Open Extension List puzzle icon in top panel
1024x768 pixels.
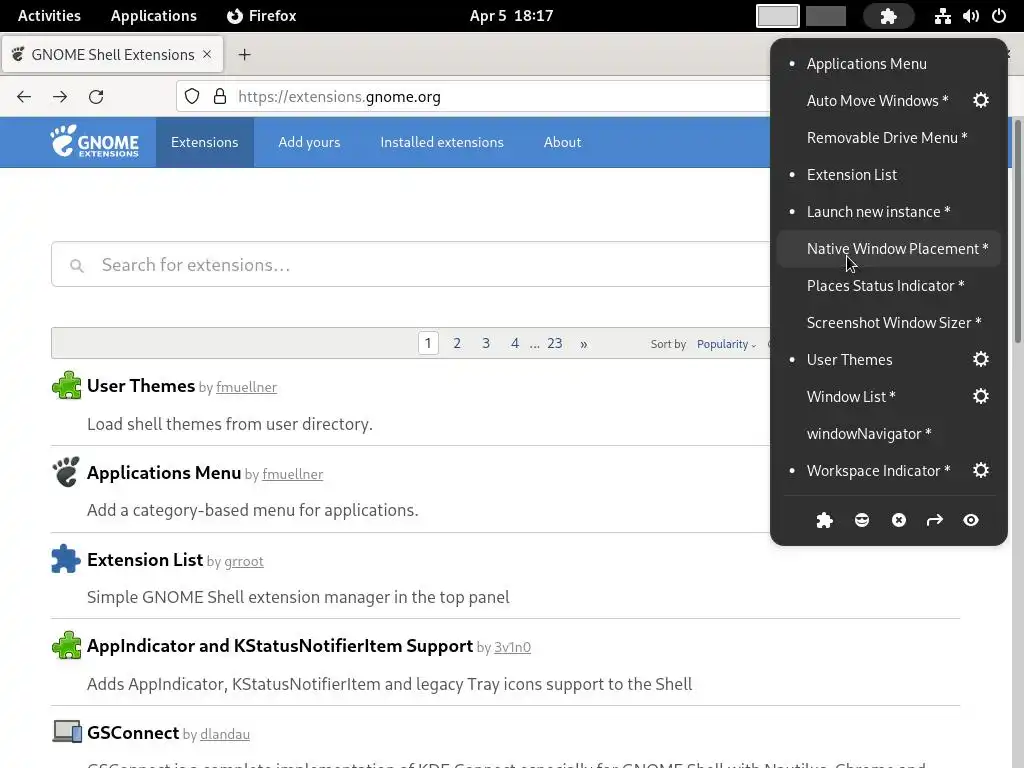pyautogui.click(x=888, y=16)
